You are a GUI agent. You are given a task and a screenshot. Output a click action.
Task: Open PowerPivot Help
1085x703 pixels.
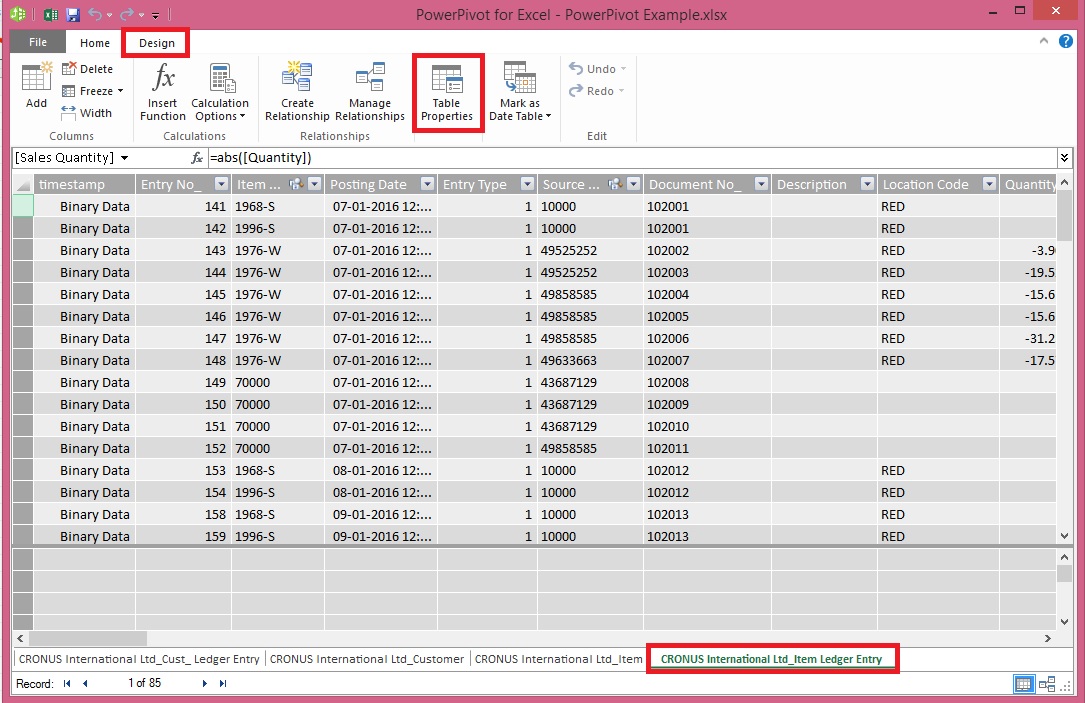[x=1066, y=42]
